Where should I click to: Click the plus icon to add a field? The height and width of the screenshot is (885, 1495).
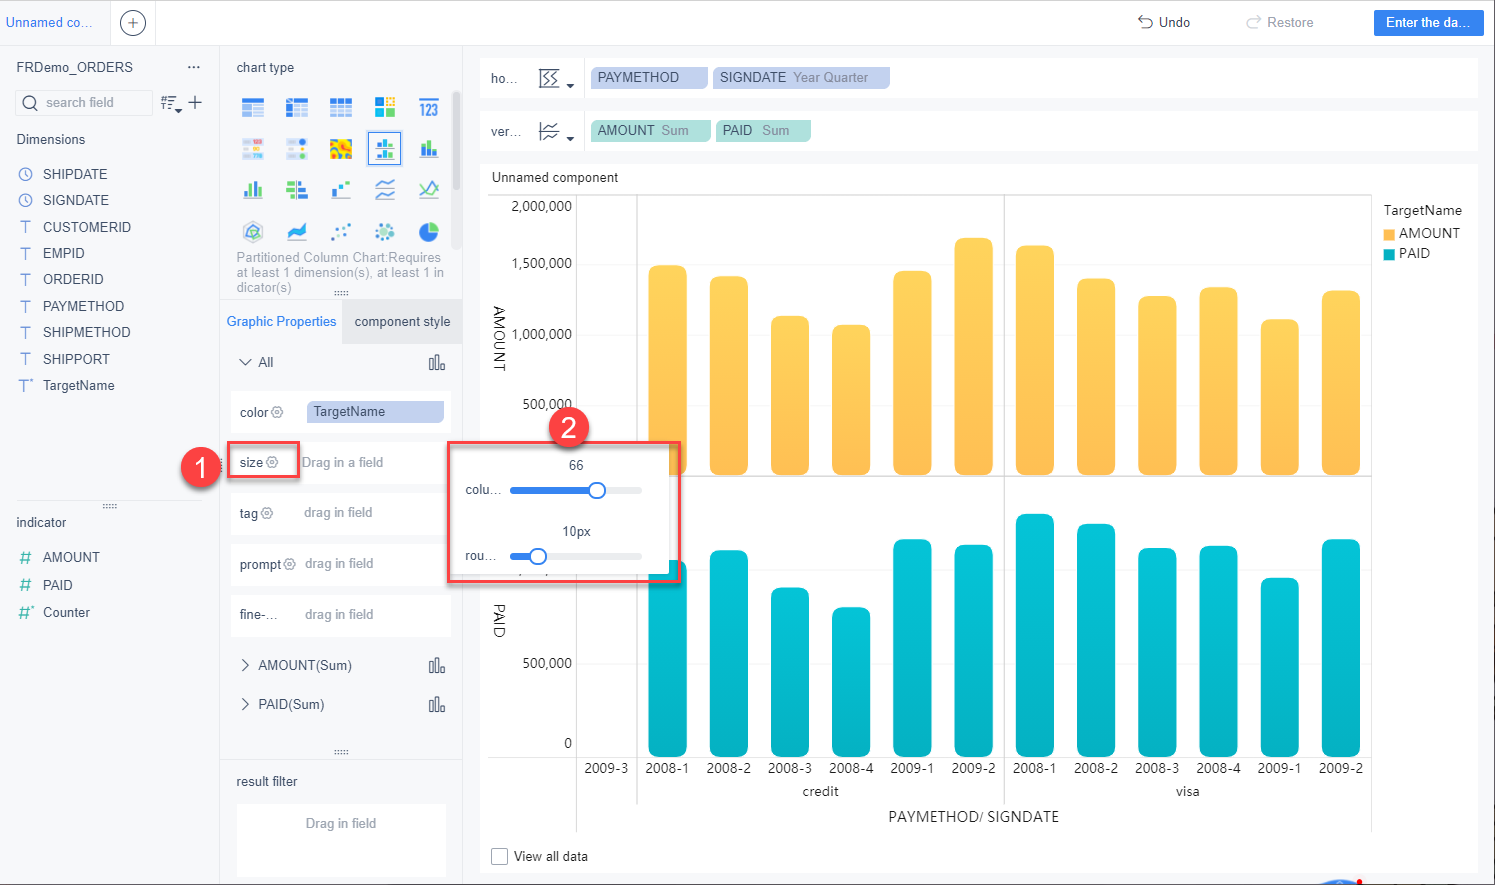click(x=195, y=102)
